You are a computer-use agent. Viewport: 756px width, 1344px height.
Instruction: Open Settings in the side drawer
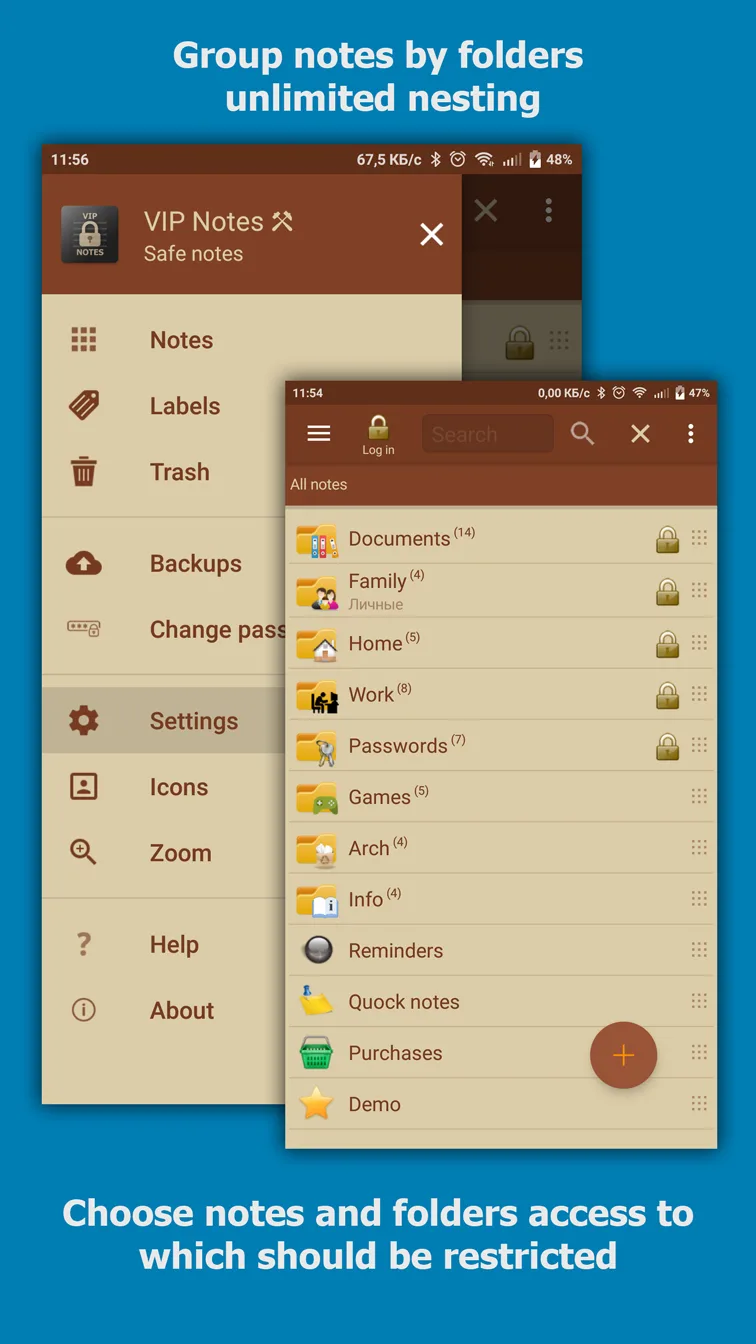tap(193, 721)
